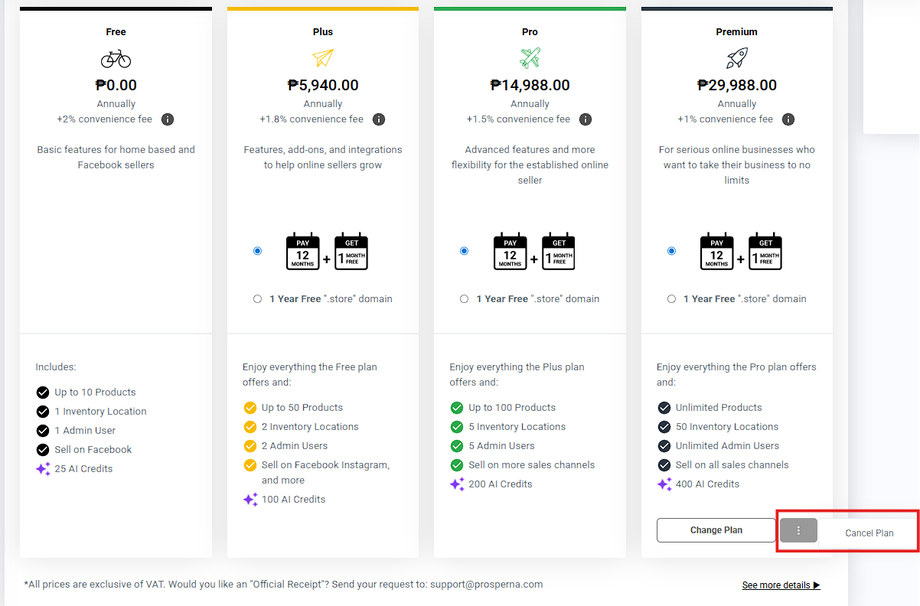Select Premium plan 12 months + 1 free option

[x=672, y=251]
